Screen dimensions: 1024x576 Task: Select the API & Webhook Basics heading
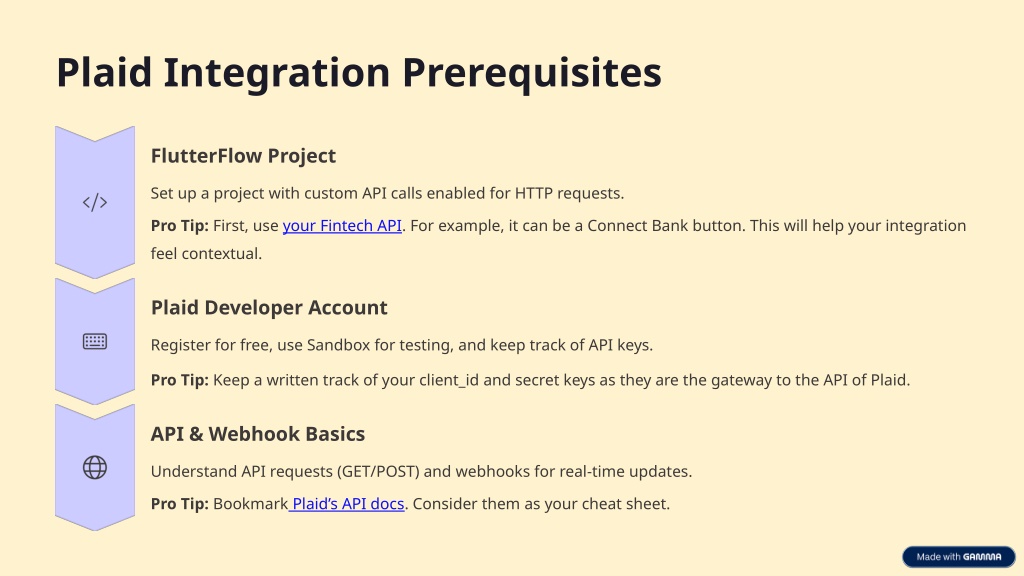[258, 434]
